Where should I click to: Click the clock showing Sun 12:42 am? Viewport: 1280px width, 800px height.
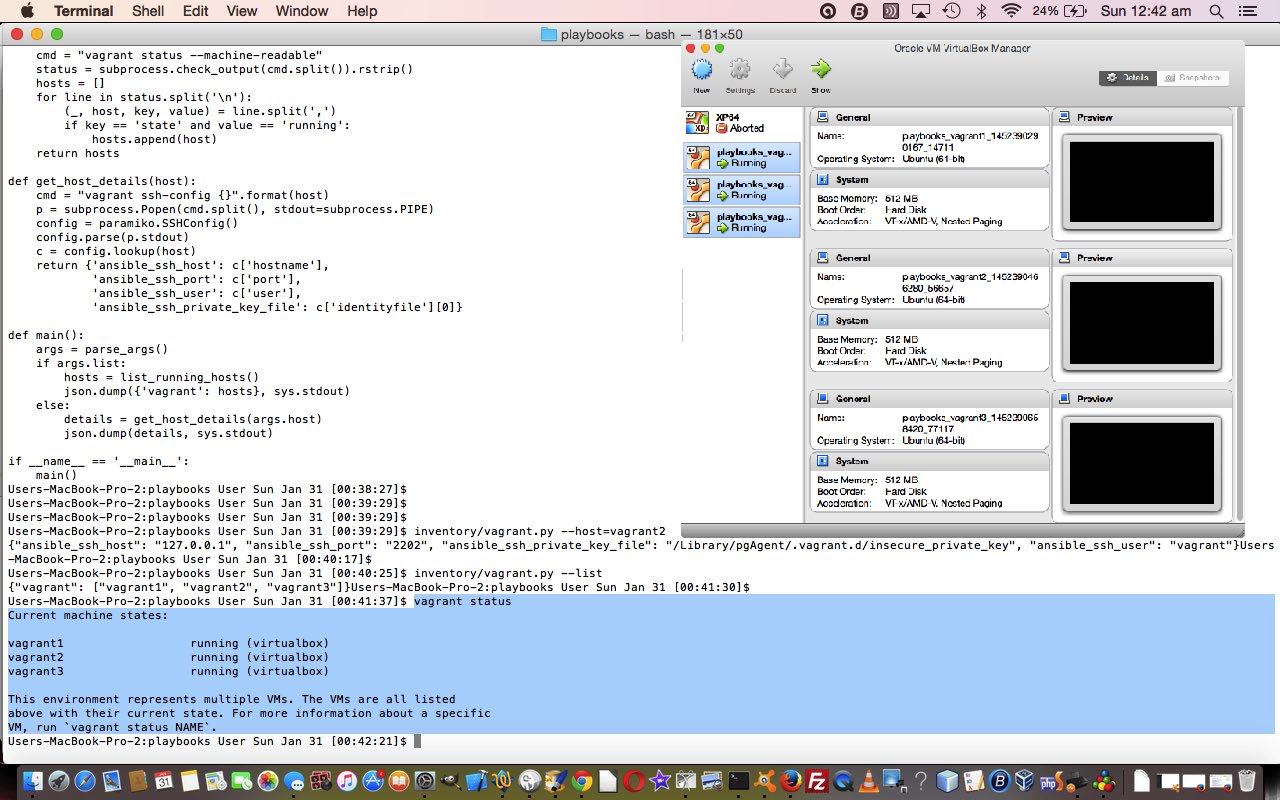[1145, 11]
